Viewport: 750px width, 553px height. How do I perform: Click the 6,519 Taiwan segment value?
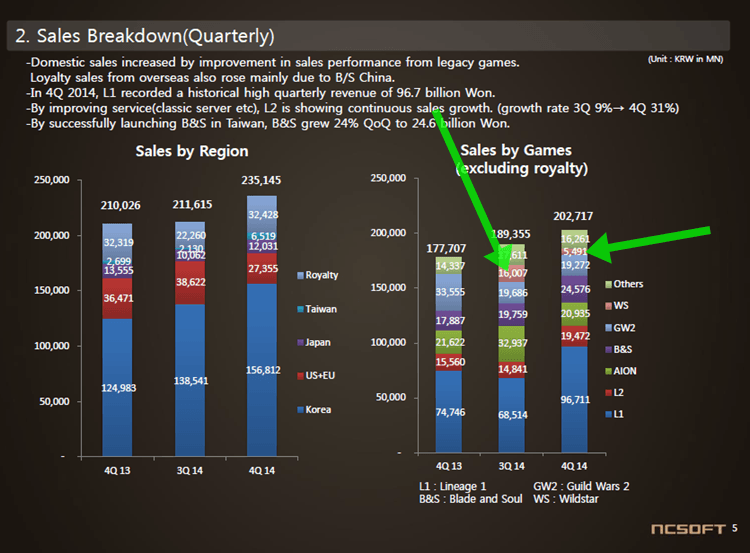(264, 236)
